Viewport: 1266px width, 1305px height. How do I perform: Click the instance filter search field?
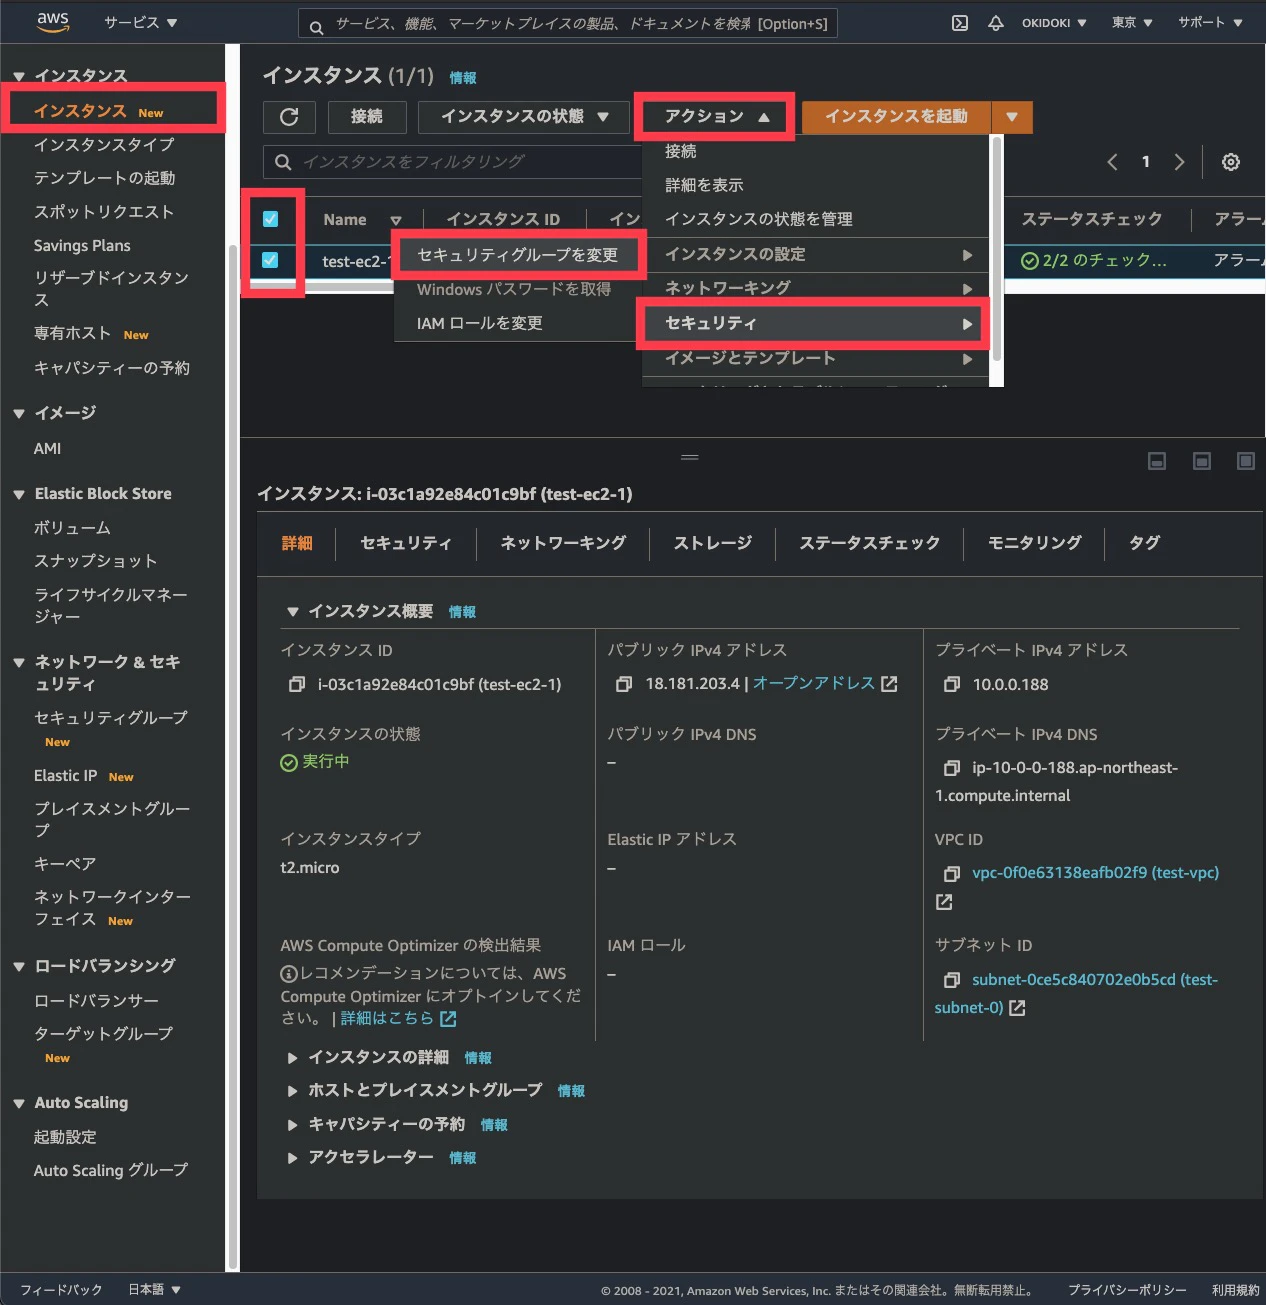[452, 162]
